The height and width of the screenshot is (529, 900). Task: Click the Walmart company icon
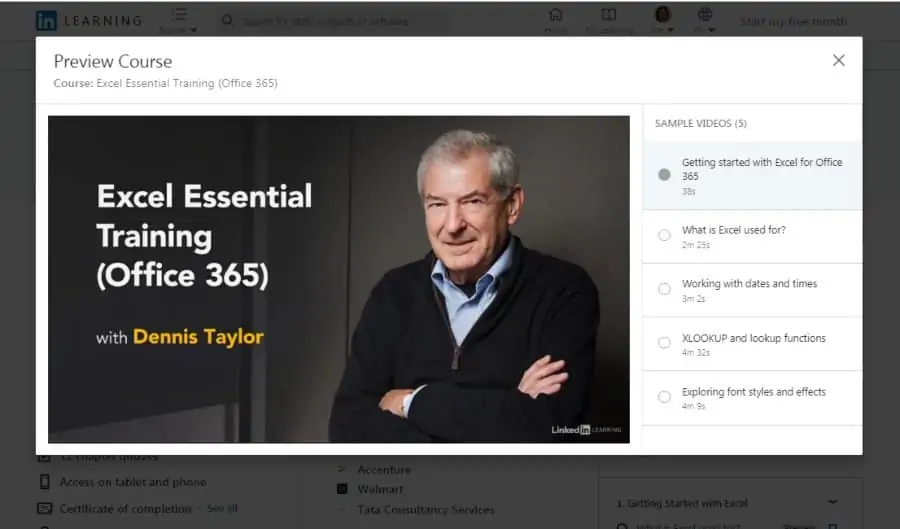[x=342, y=489]
